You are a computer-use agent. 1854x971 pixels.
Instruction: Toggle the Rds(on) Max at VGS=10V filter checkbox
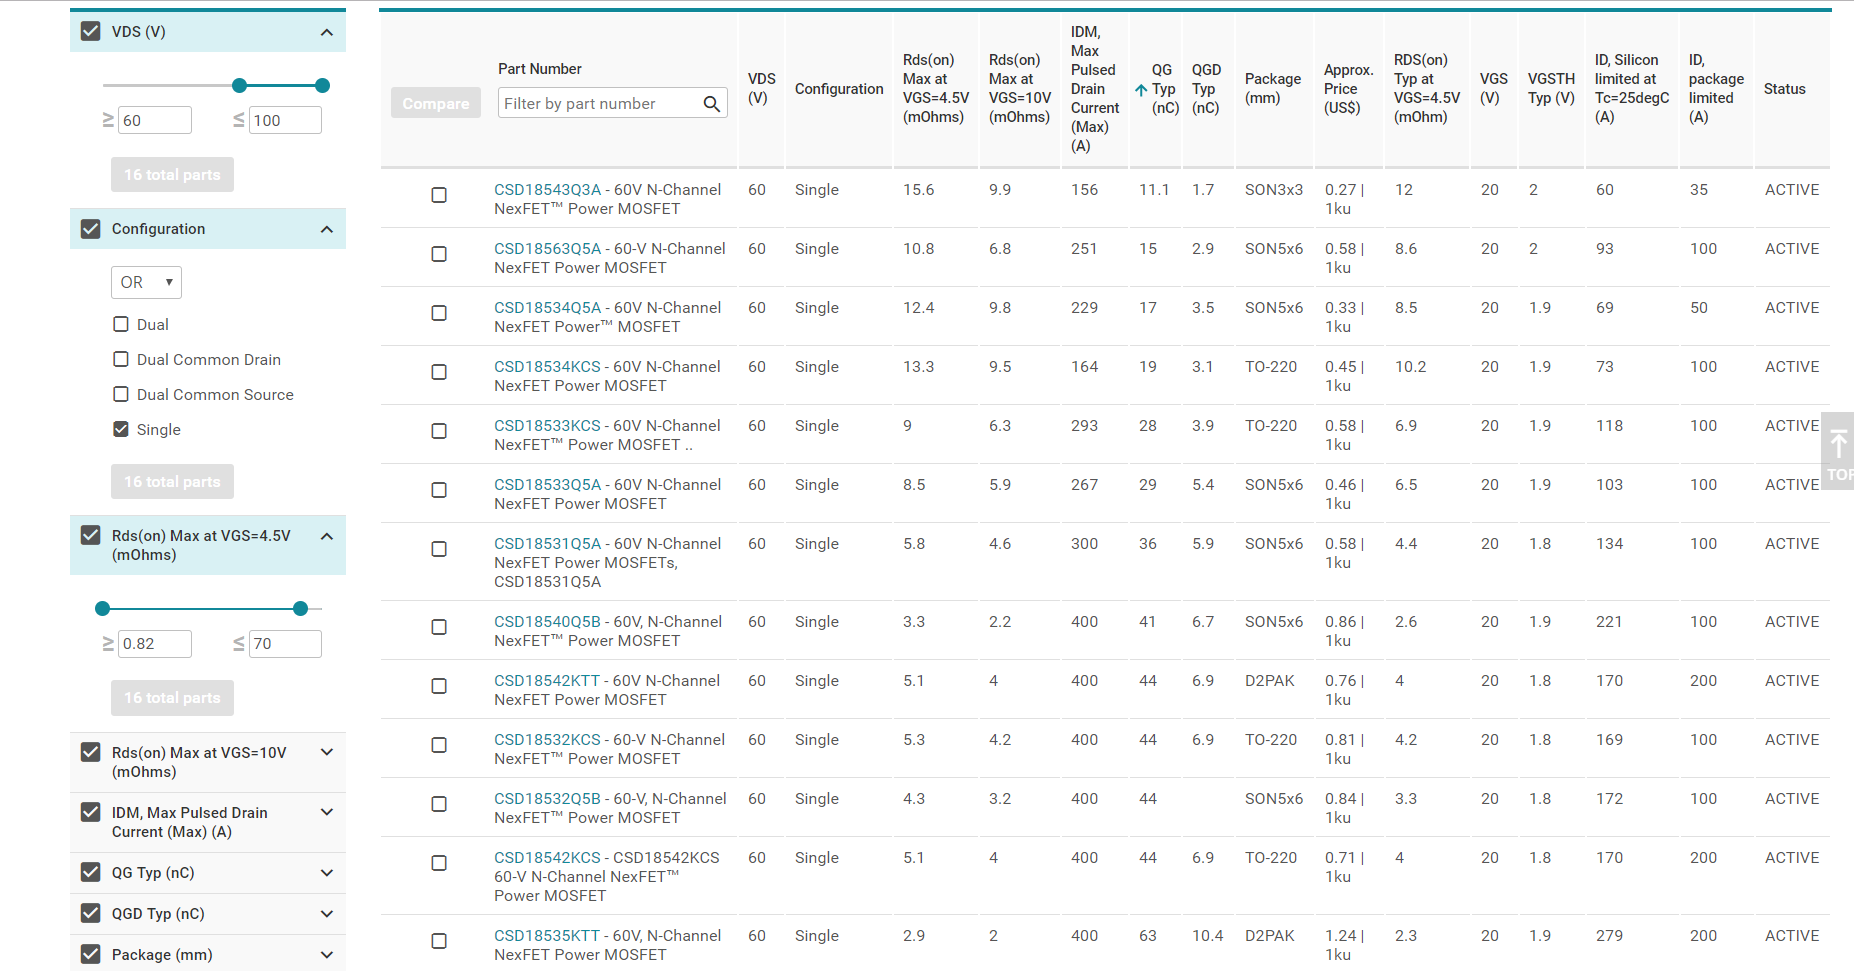[x=91, y=752]
